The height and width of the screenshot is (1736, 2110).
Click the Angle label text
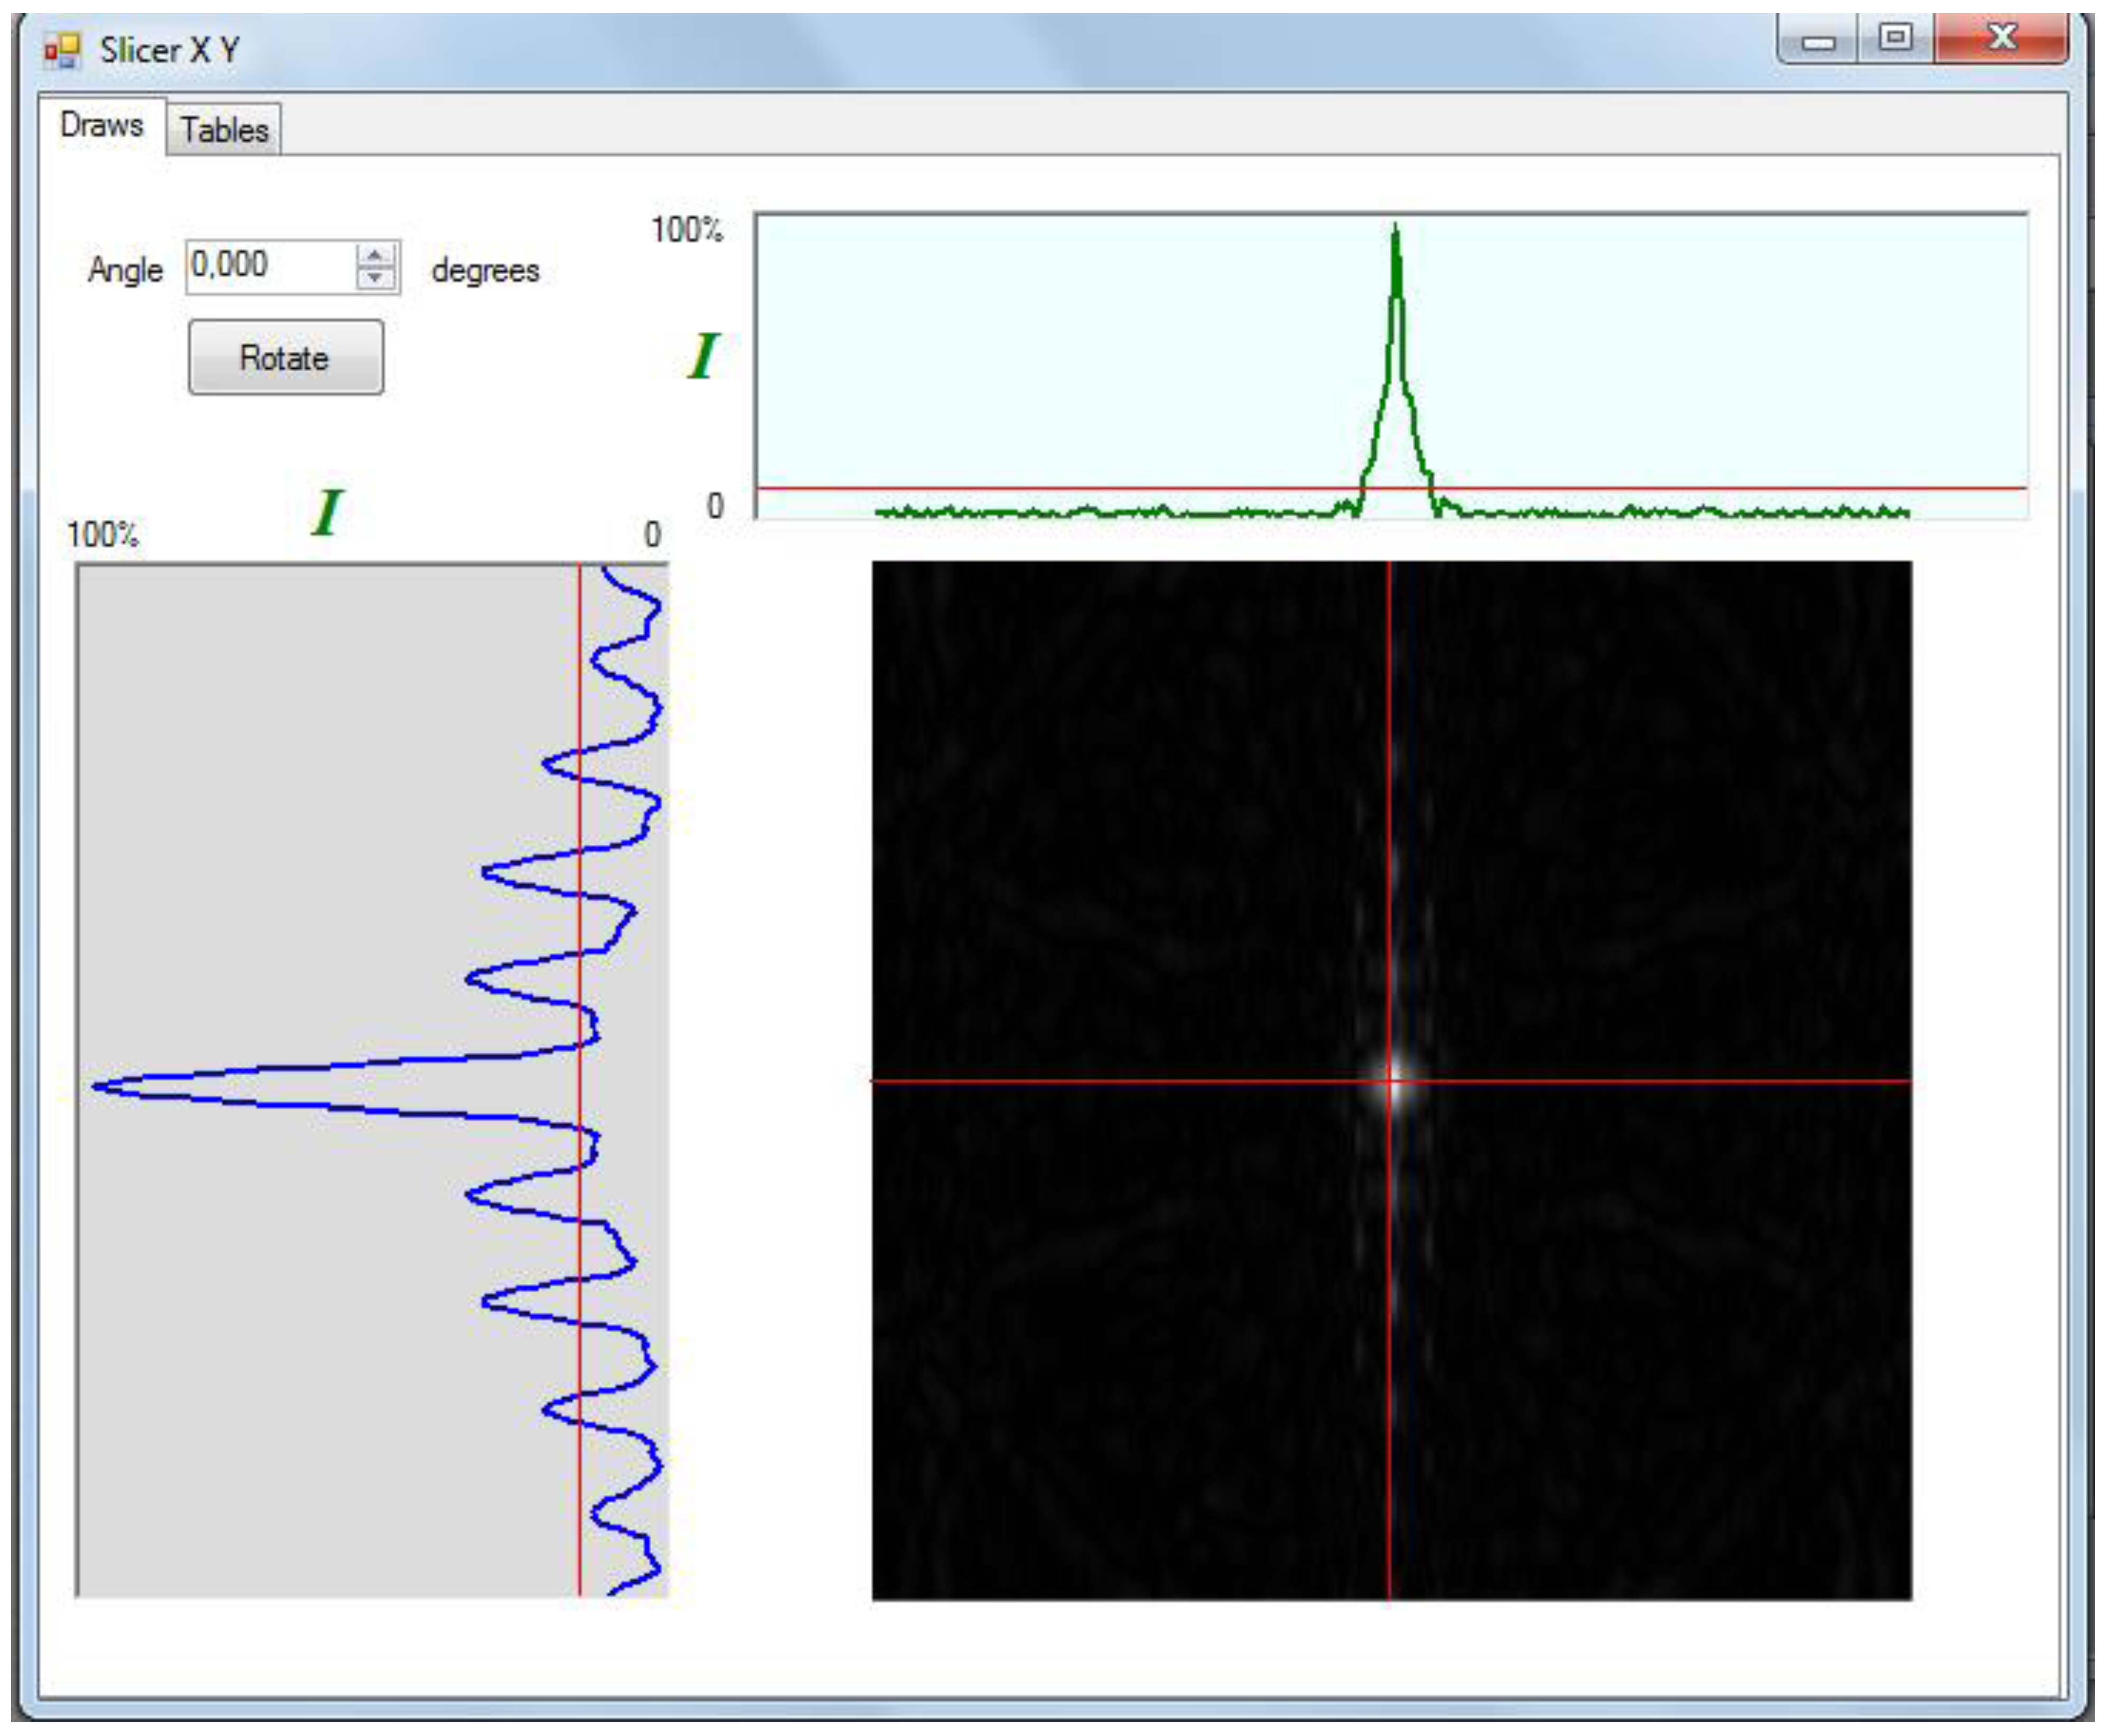pos(125,270)
